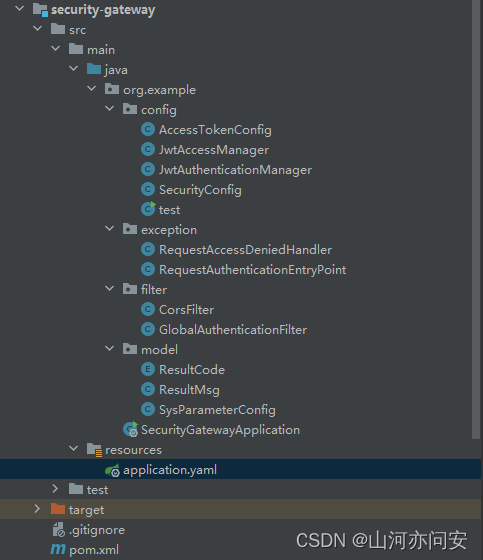This screenshot has width=483, height=560.
Task: Collapse the config package
Action: (109, 108)
